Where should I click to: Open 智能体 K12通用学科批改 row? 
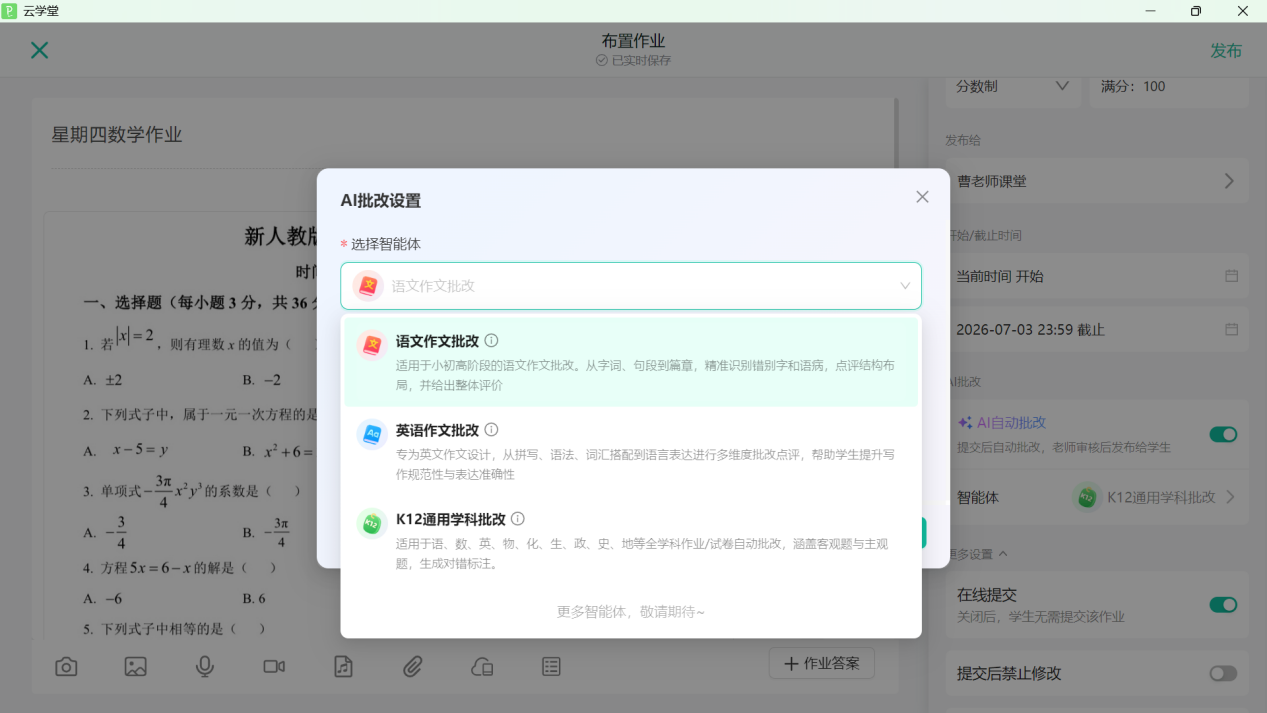[x=1097, y=497]
